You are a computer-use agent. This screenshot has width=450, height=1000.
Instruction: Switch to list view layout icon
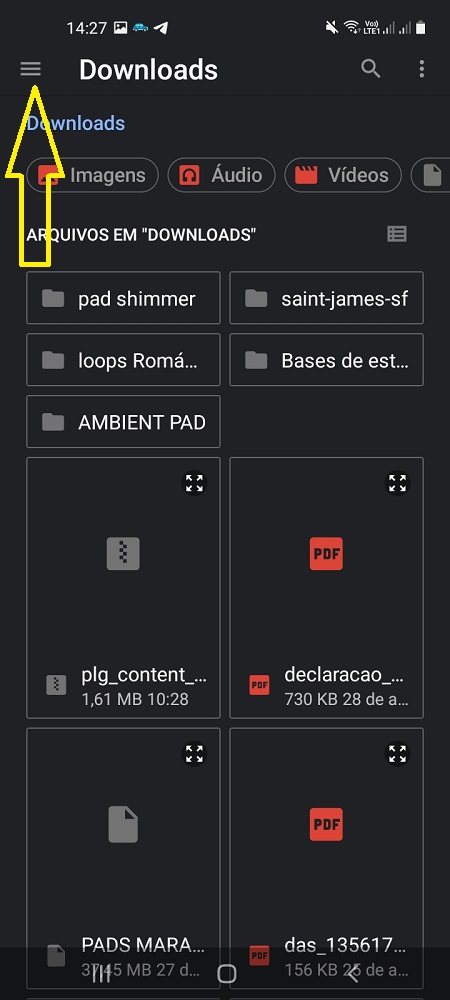click(397, 234)
